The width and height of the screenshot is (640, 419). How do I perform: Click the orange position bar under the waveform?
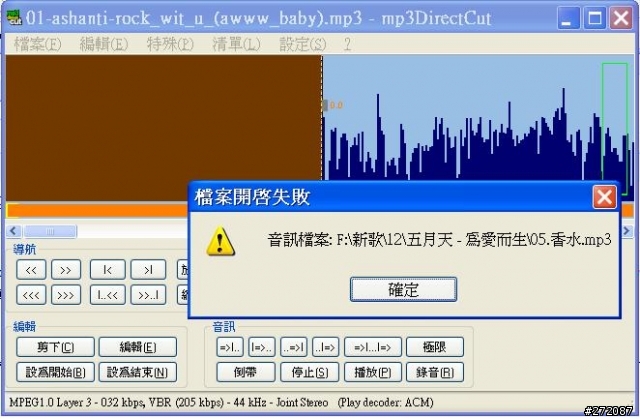98,211
